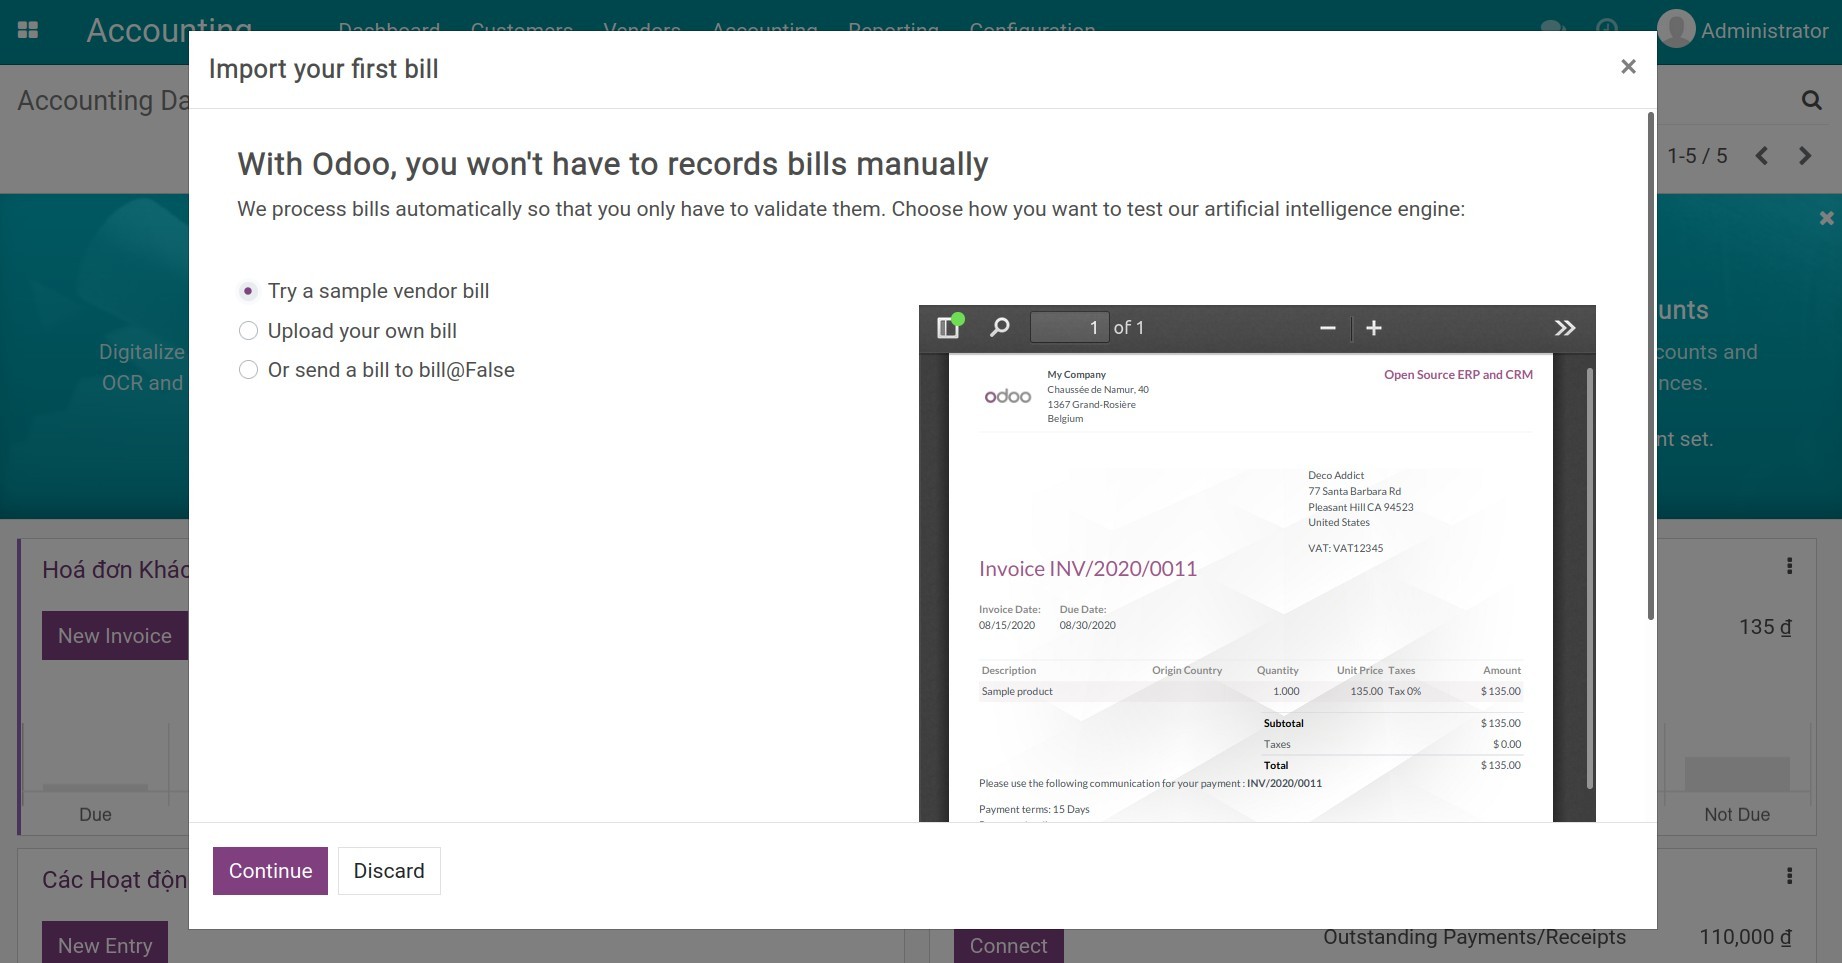1842x963 pixels.
Task: Close the Import your first bill dialog
Action: click(x=1628, y=67)
